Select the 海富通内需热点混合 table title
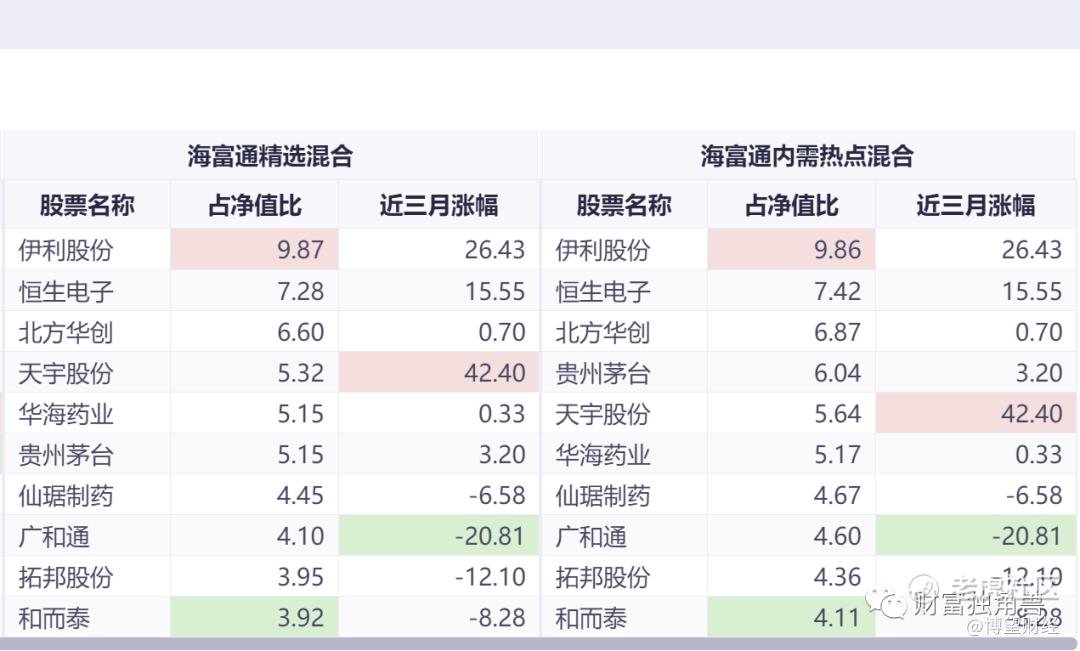This screenshot has width=1080, height=651. point(807,156)
